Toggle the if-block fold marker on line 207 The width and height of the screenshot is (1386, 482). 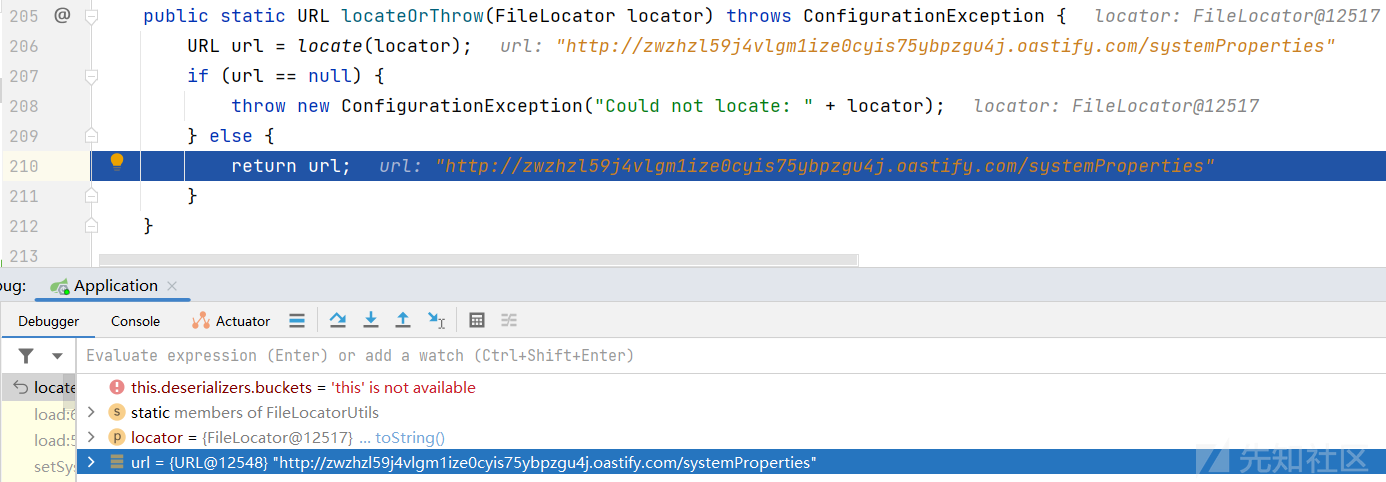click(x=91, y=77)
